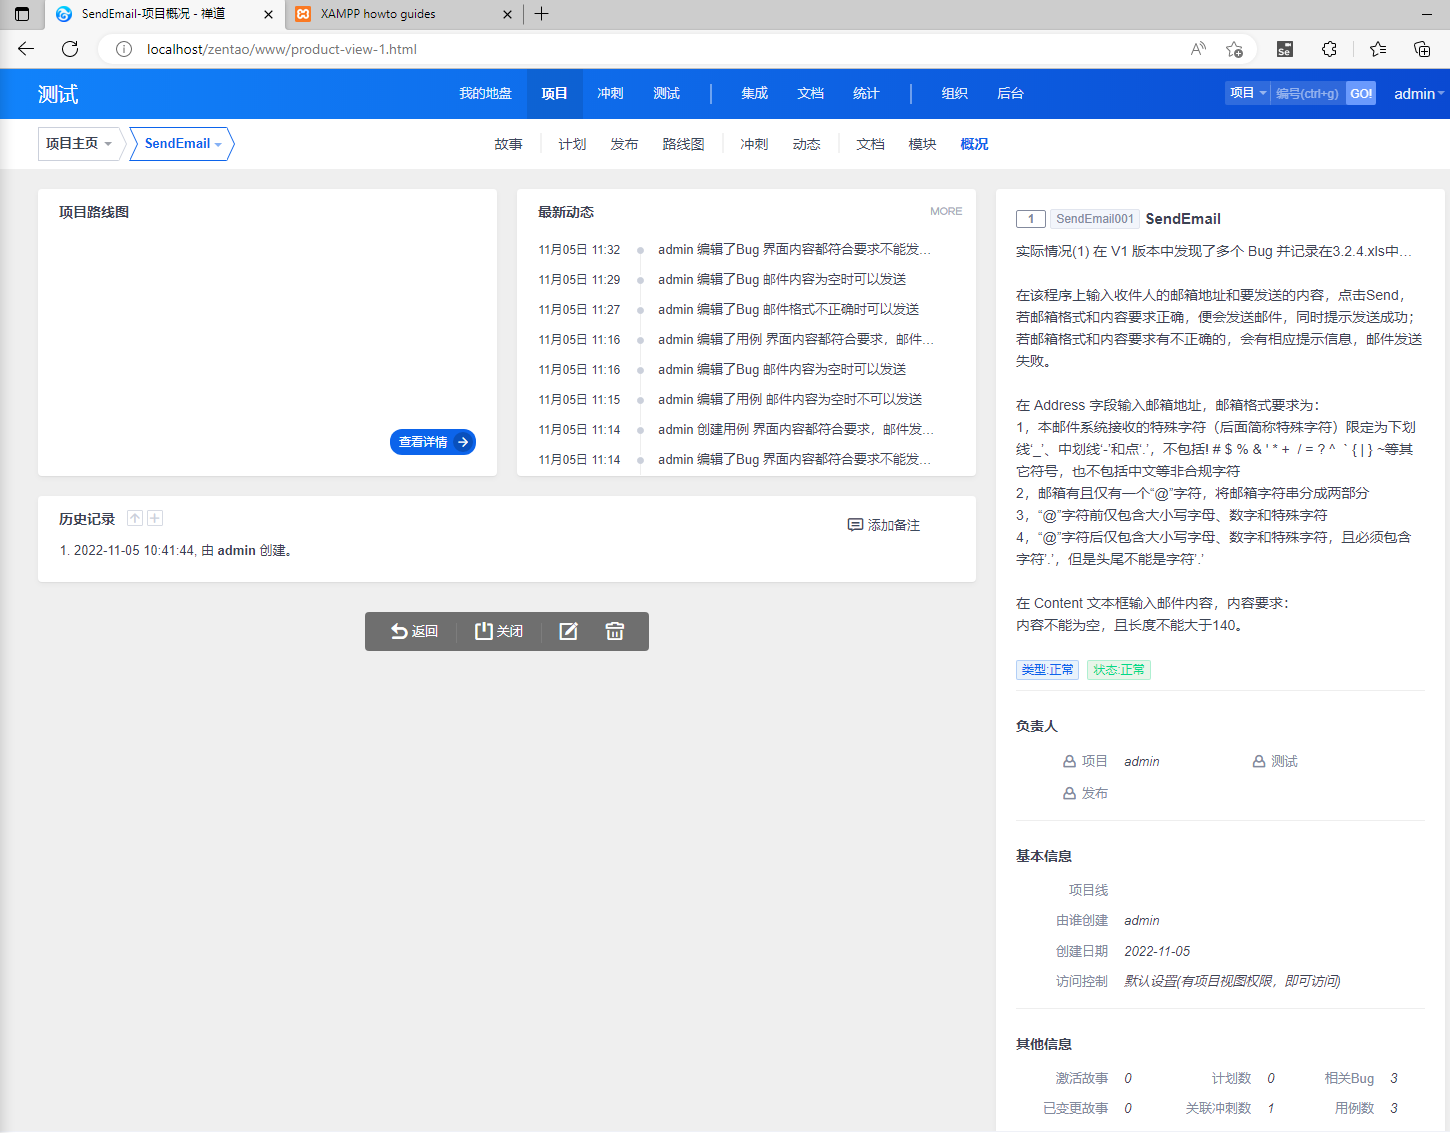Open 组织 in top navigation

tap(954, 94)
